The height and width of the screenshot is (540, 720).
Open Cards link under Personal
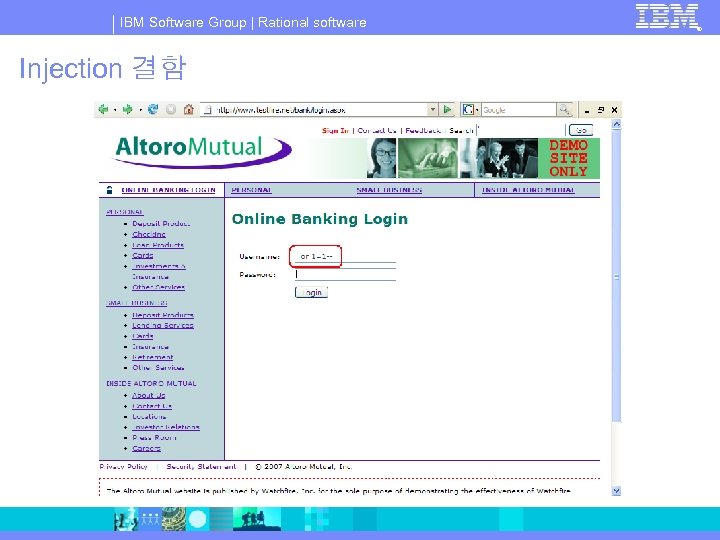pyautogui.click(x=143, y=255)
